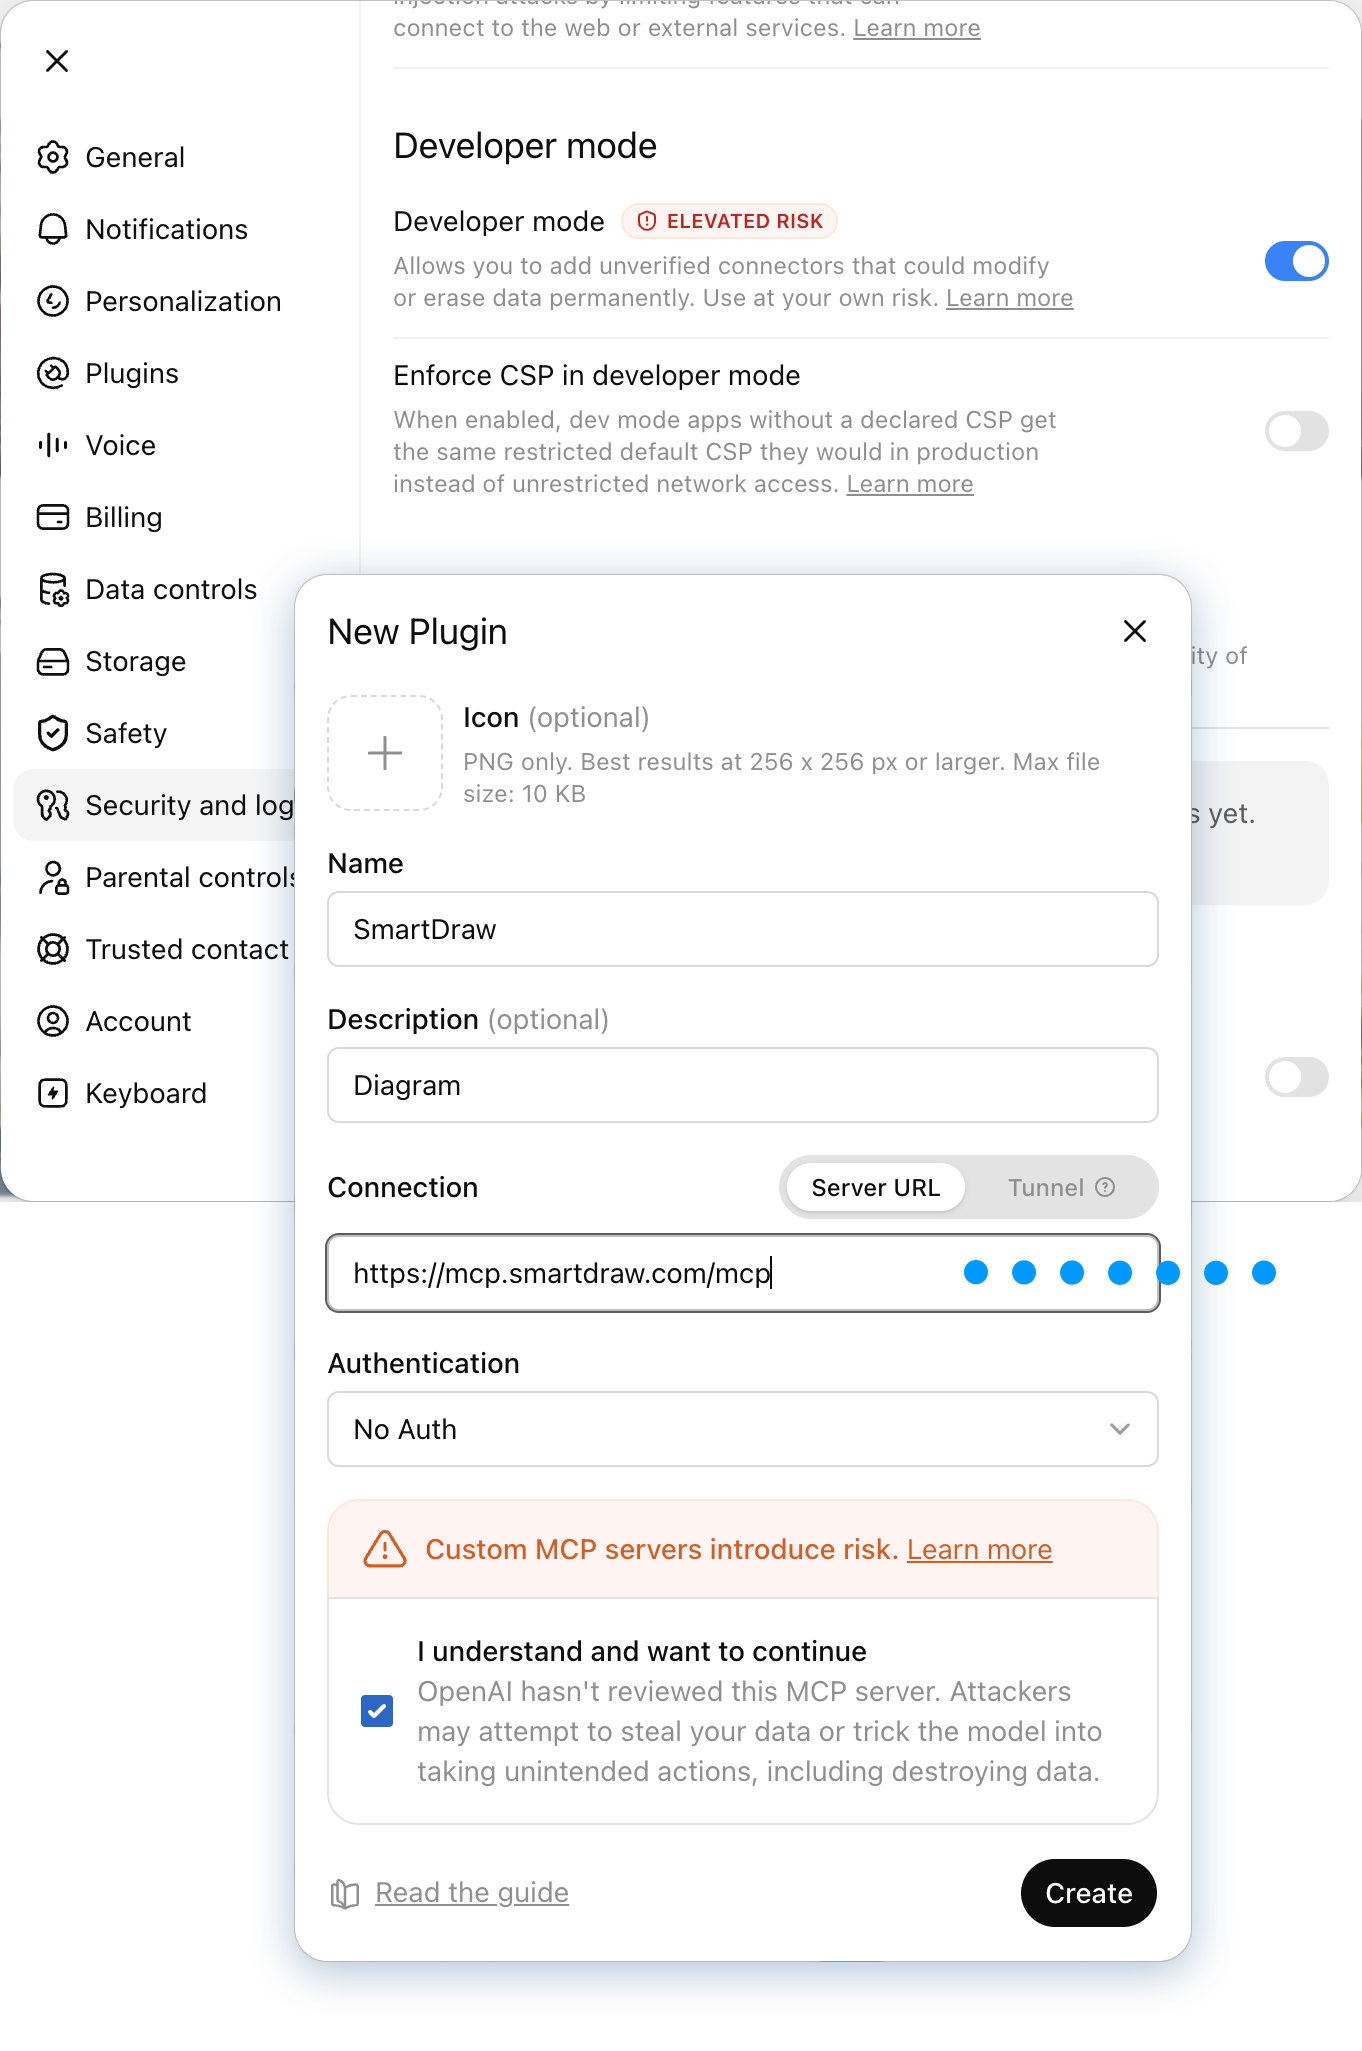The height and width of the screenshot is (2051, 1362).
Task: Open the General settings gear icon
Action: pyautogui.click(x=53, y=157)
